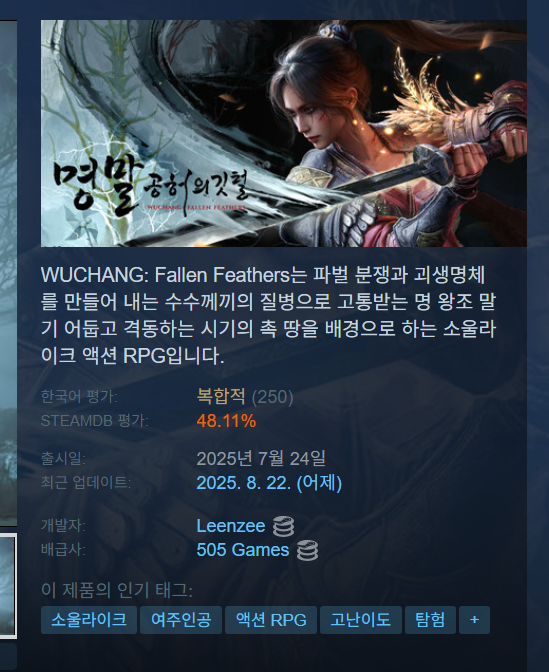Select the 탐험 tag
The image size is (549, 672).
coord(430,620)
